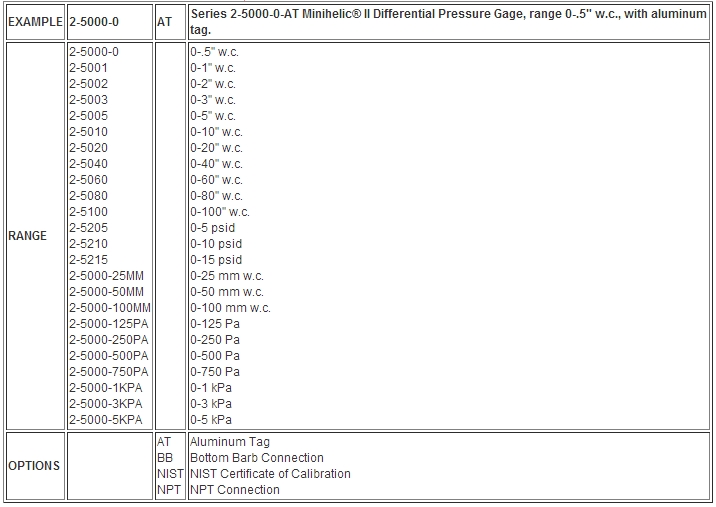Image resolution: width=716 pixels, height=507 pixels.
Task: Select the 2-5003 model number text
Action: [x=89, y=100]
